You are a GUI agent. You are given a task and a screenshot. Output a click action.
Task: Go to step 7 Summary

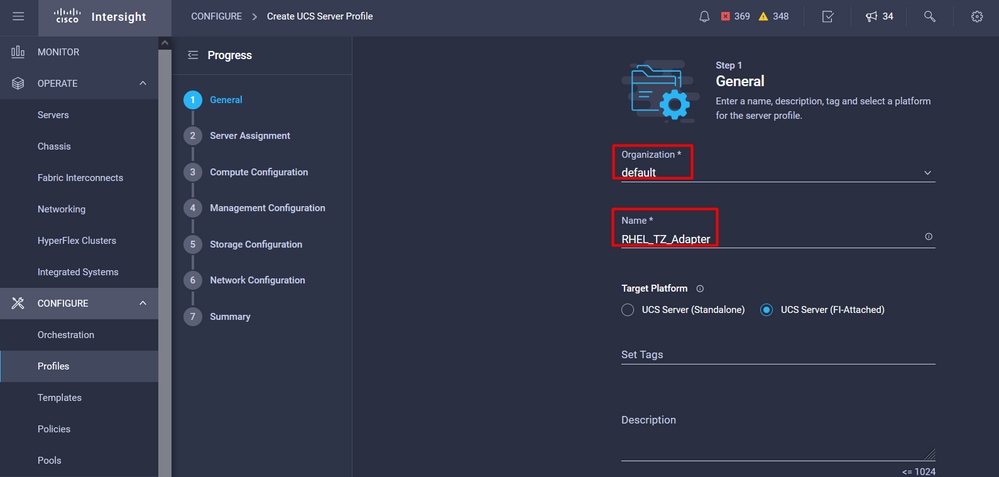pos(218,317)
